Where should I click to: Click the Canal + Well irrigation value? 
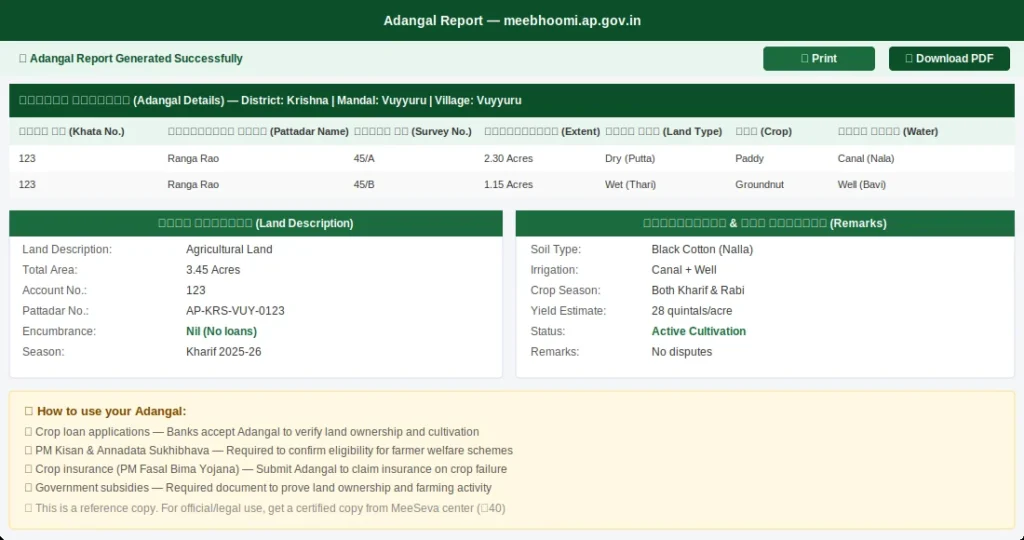[x=684, y=270]
